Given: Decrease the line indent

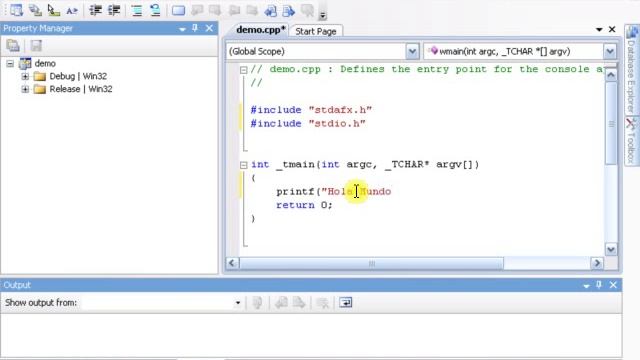Looking at the screenshot, I should point(95,10).
